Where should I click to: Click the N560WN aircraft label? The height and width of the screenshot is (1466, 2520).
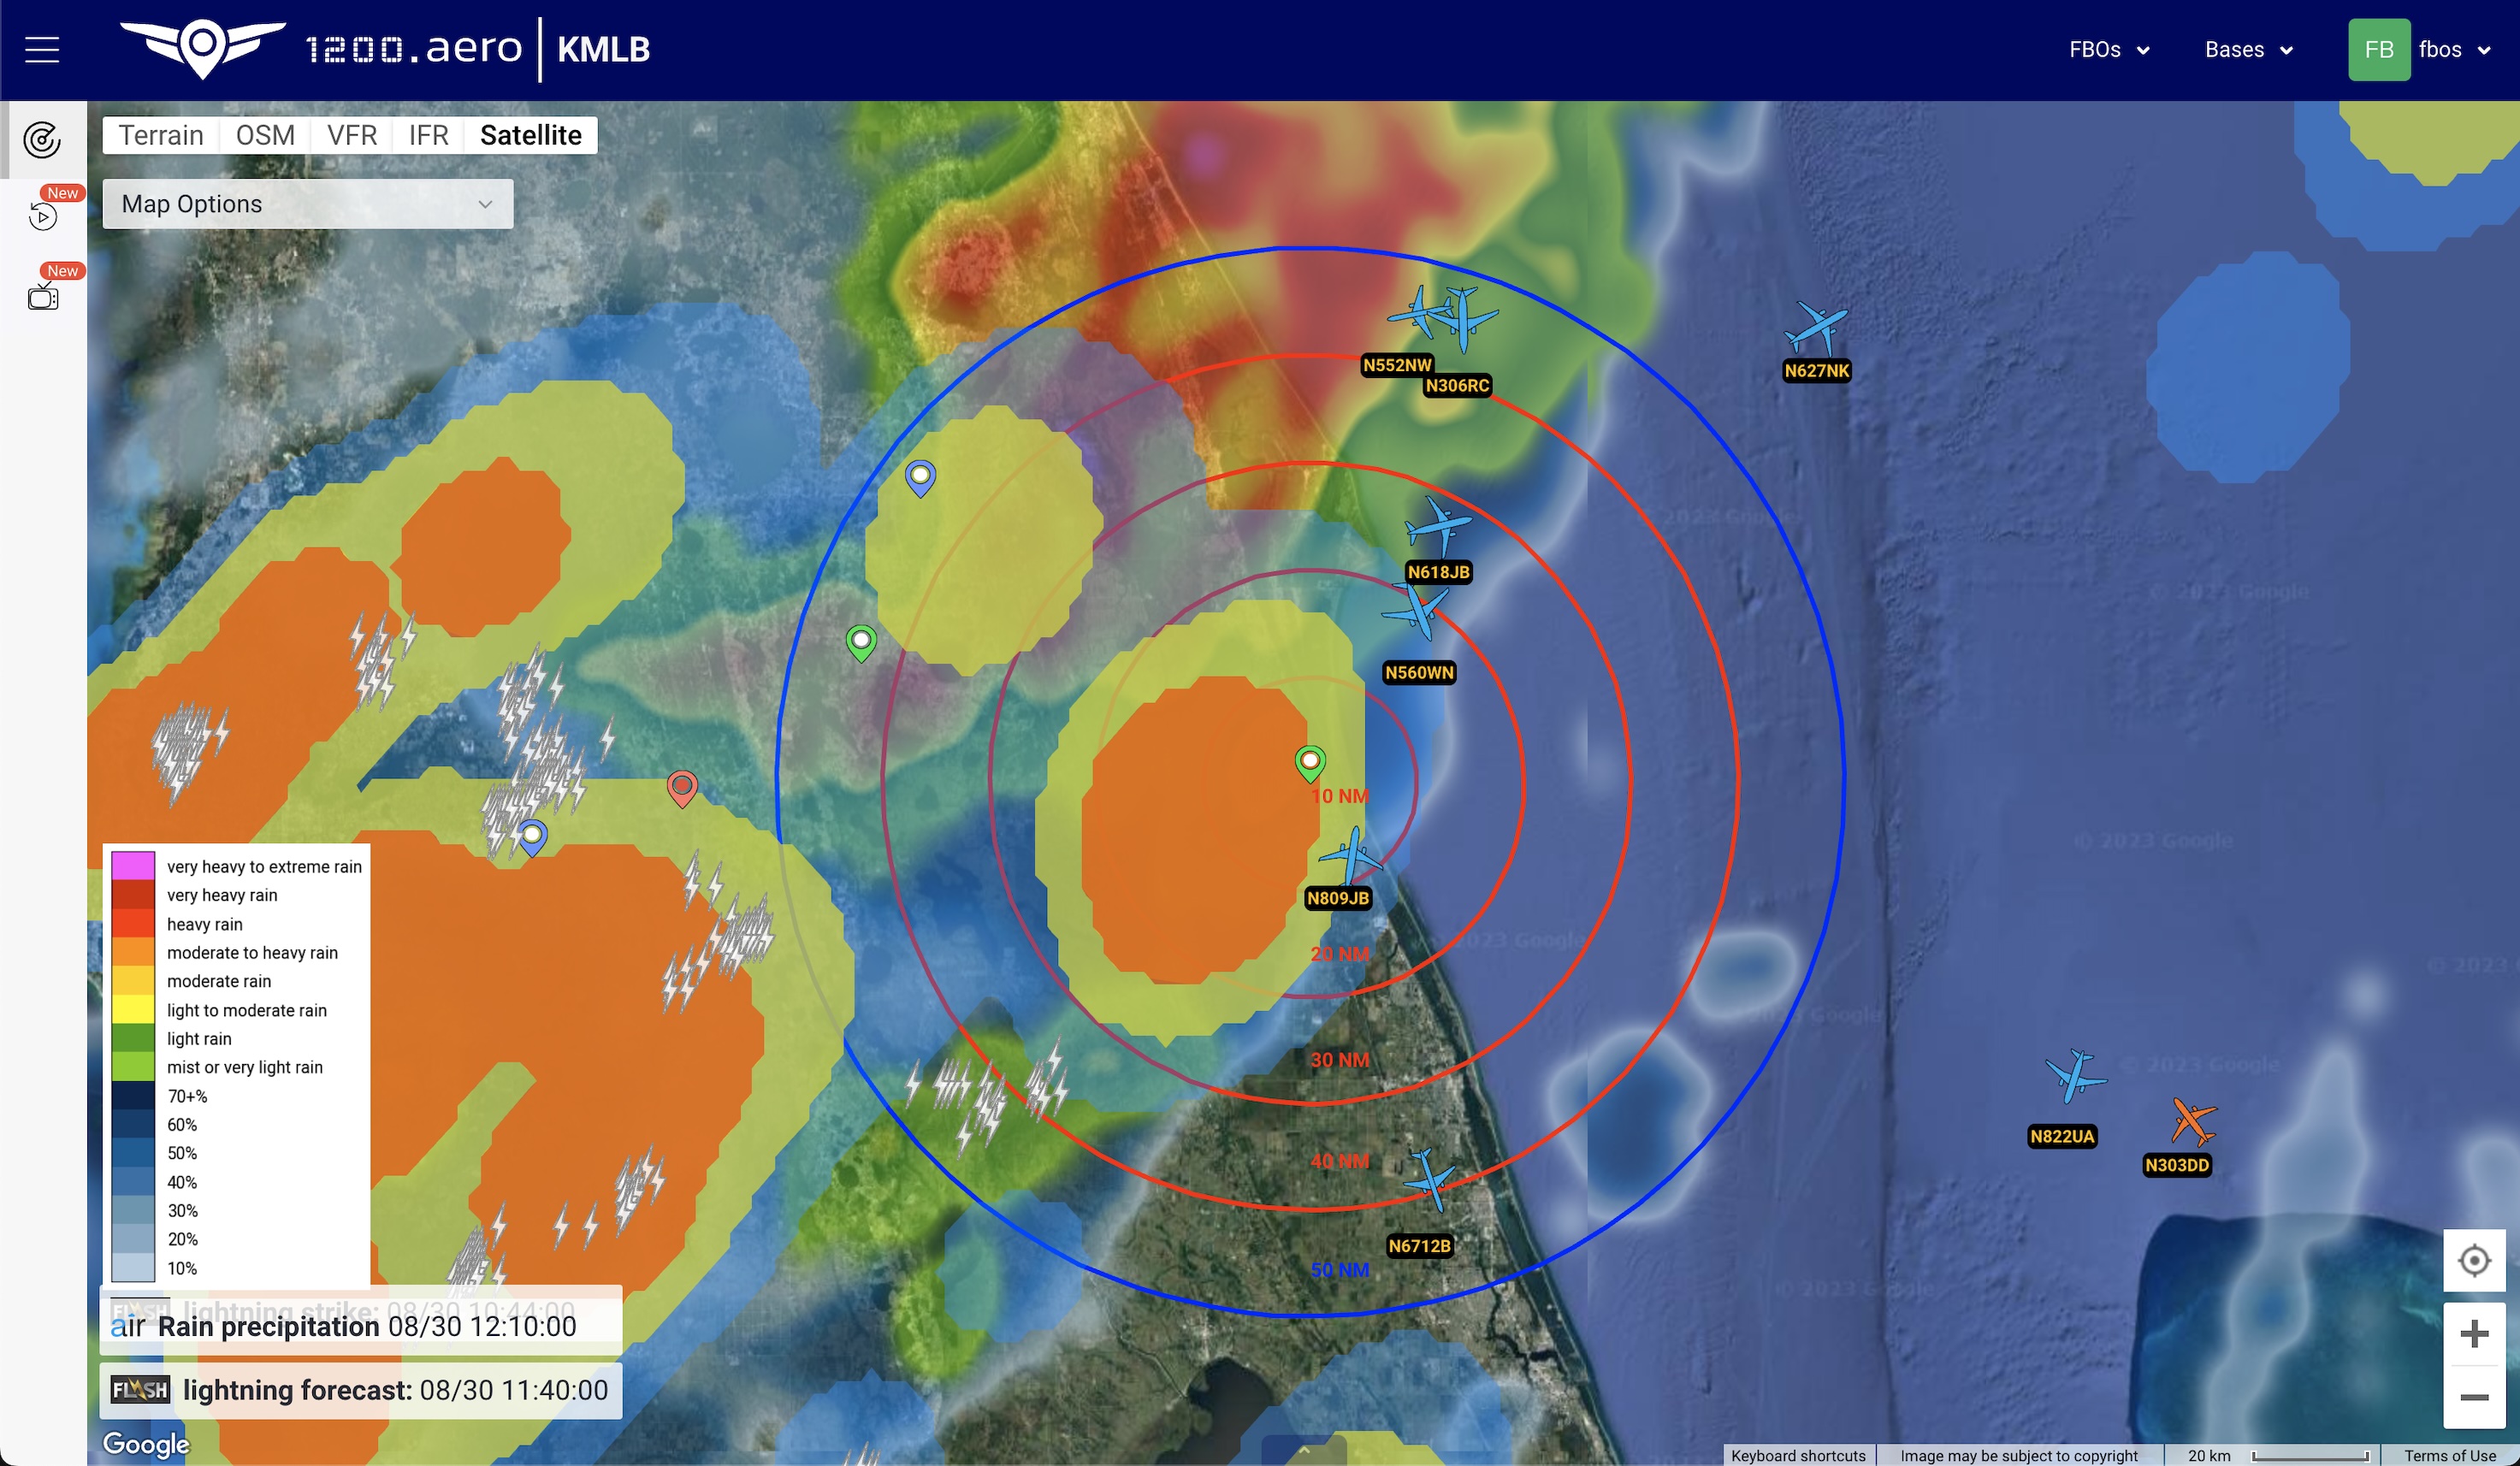(x=1419, y=672)
